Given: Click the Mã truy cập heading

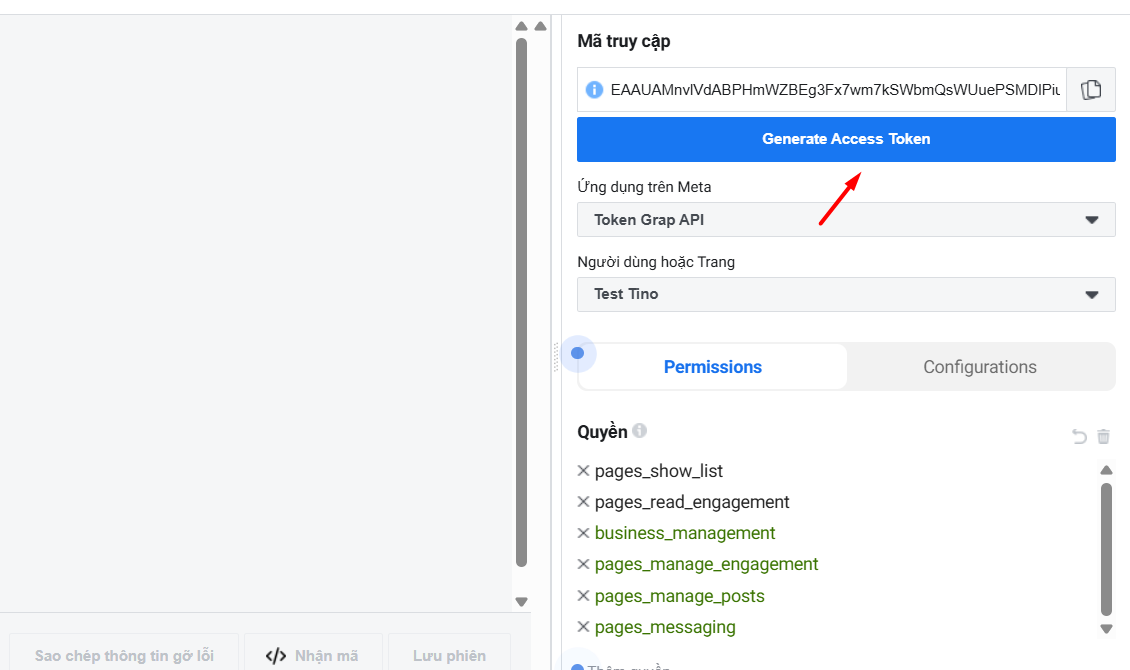Looking at the screenshot, I should coord(623,41).
